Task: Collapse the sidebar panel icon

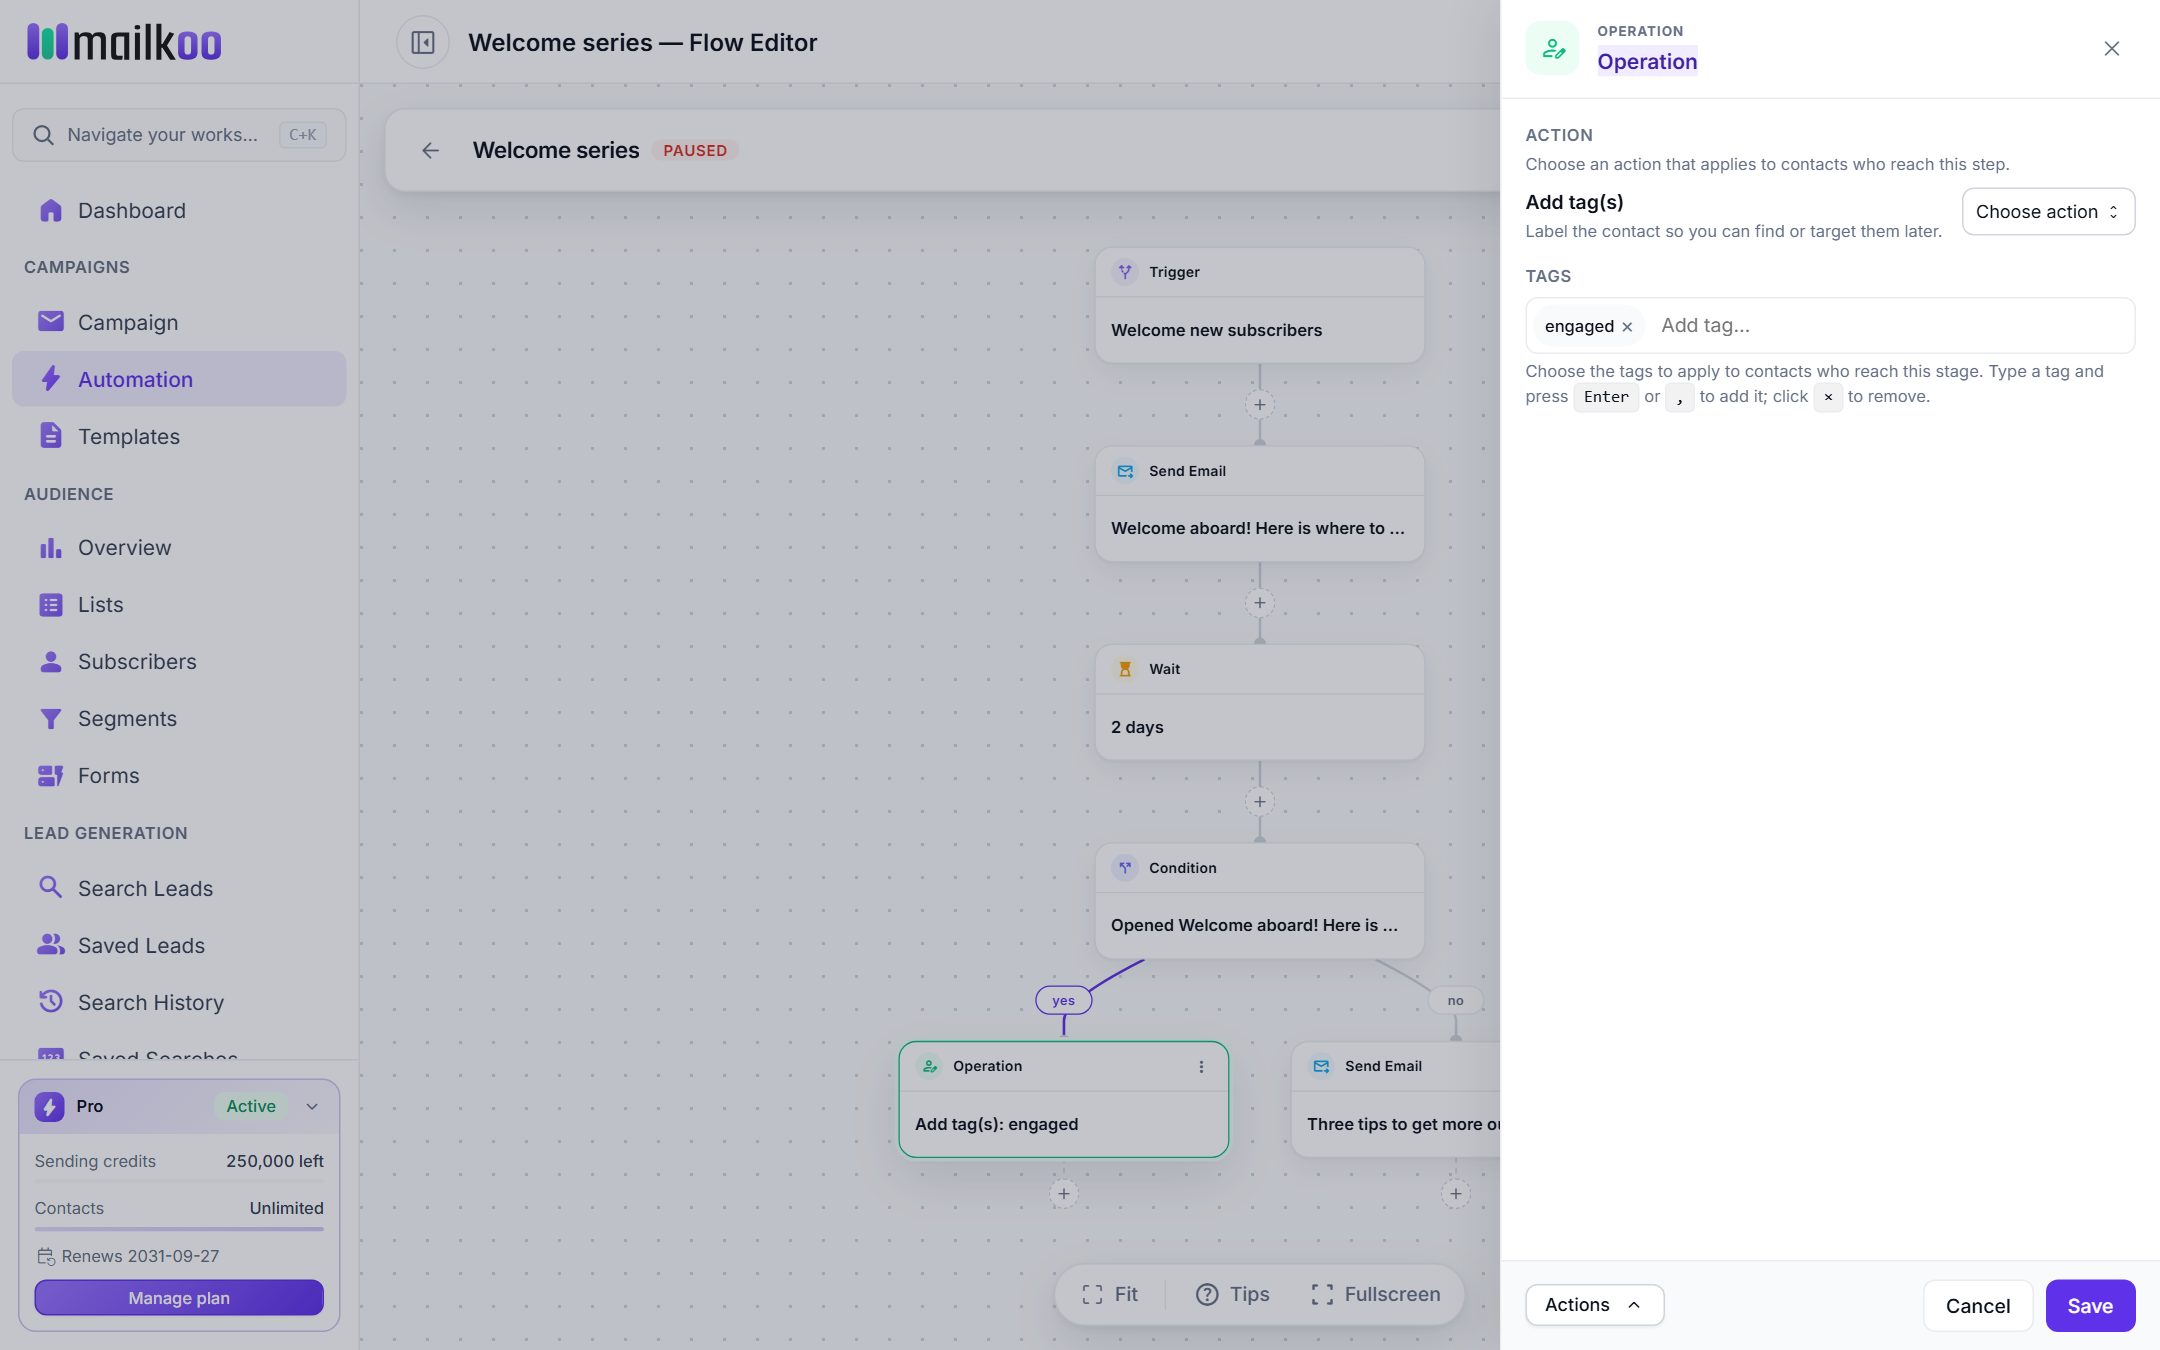Action: pos(422,43)
